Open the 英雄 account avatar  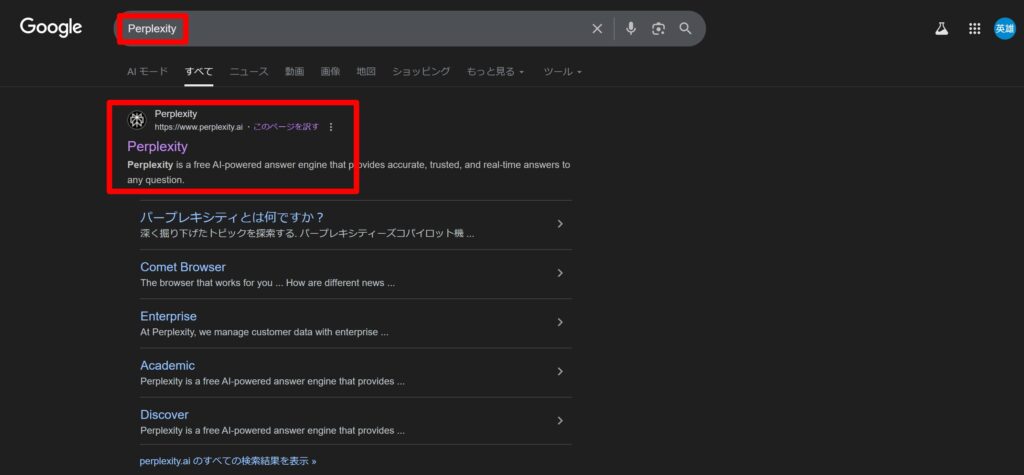coord(1004,29)
